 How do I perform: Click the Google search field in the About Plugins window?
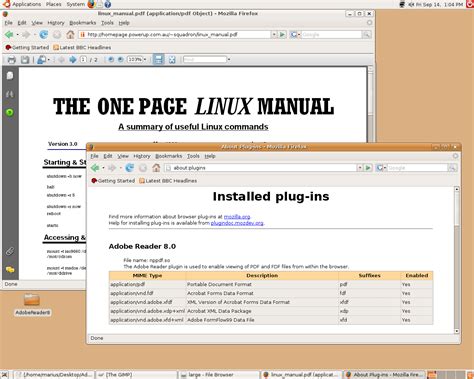(417, 168)
